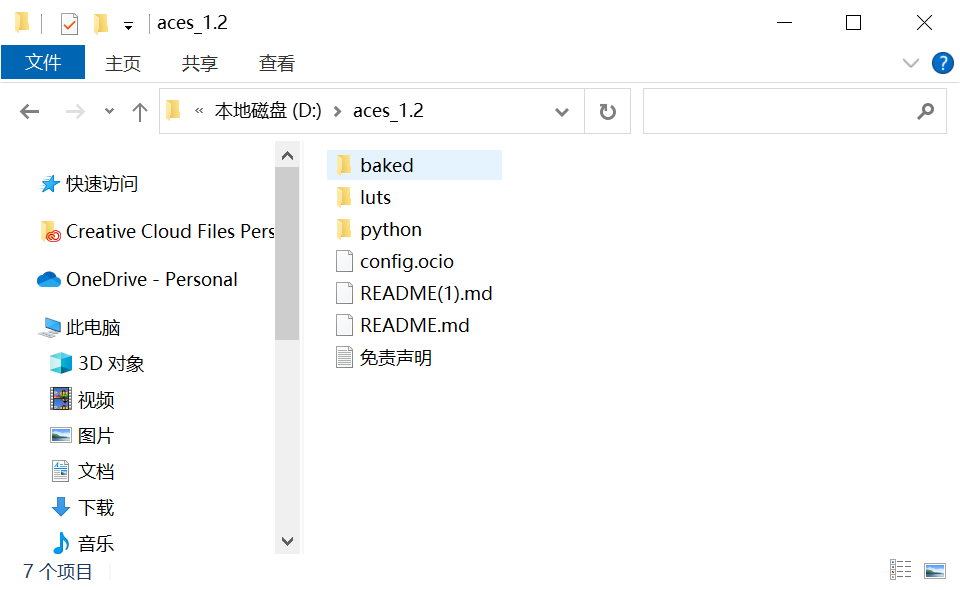
Task: Open OneDrive - Personal in sidebar
Action: pyautogui.click(x=151, y=280)
